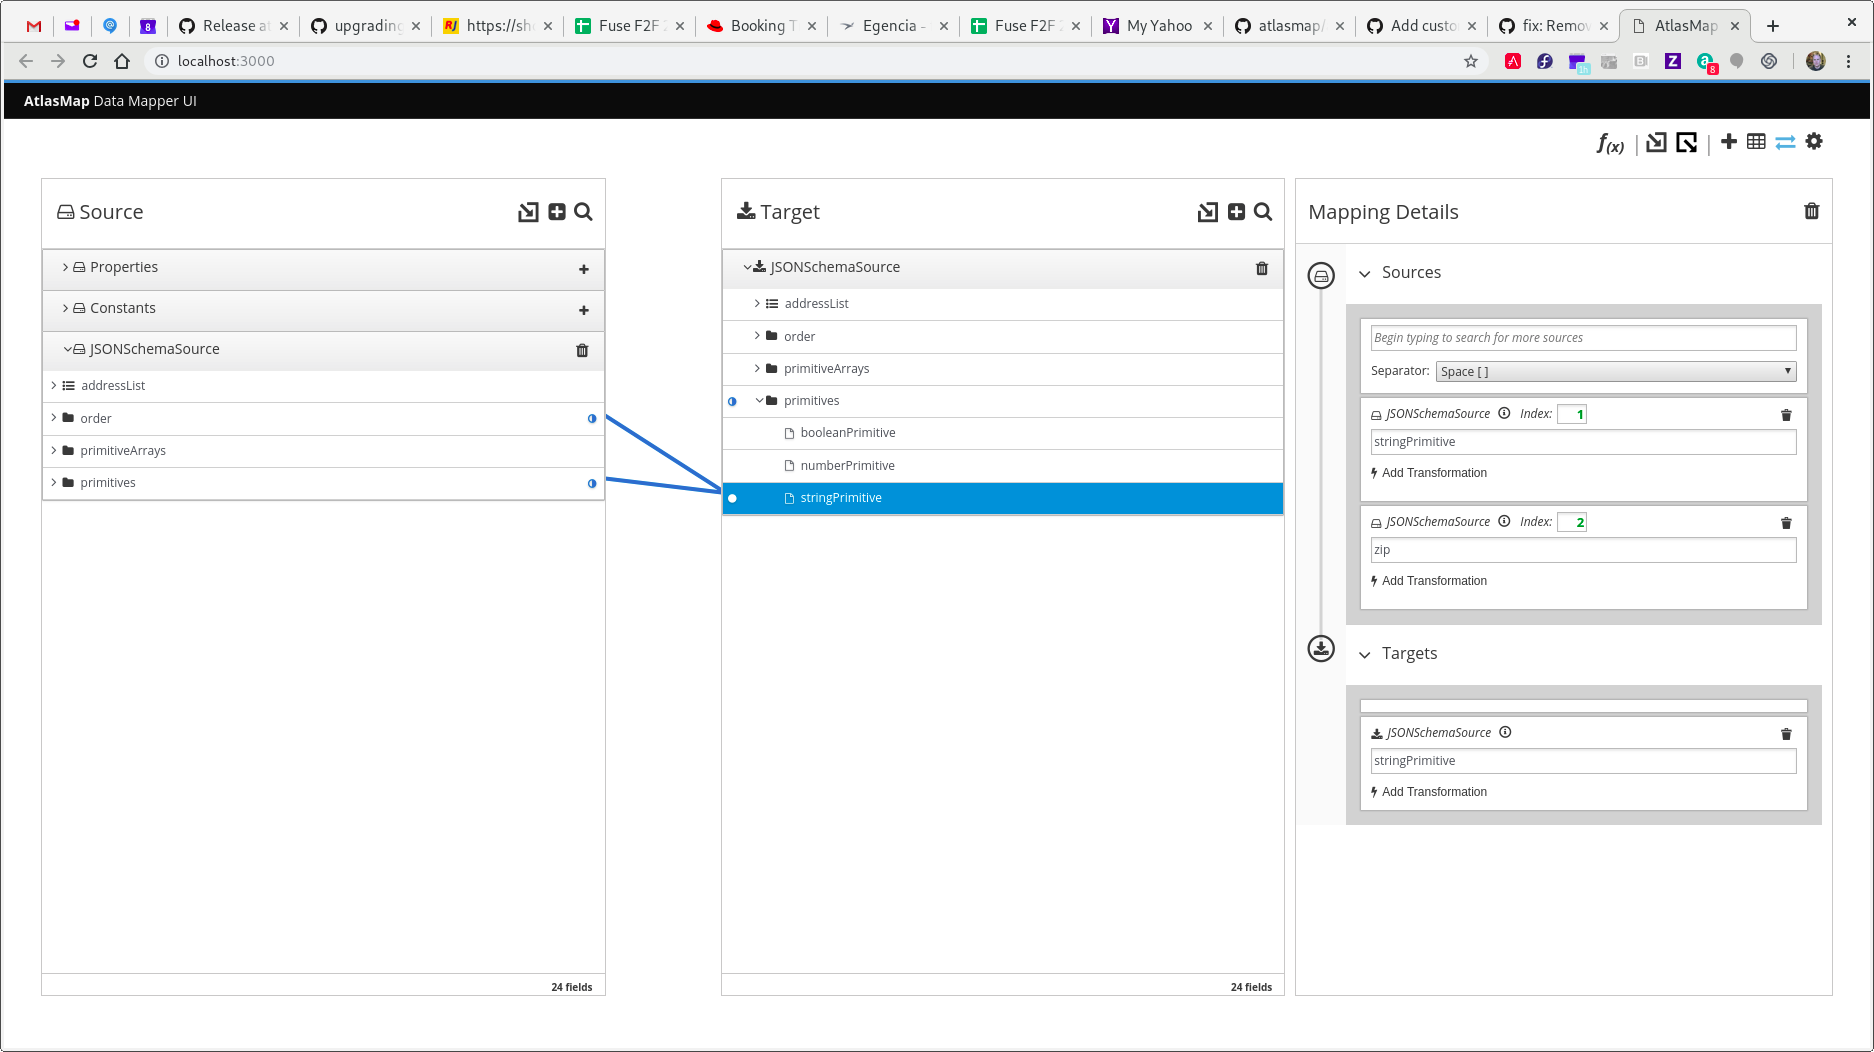This screenshot has height=1052, width=1874.
Task: Expand the addressList node in Source
Action: click(54, 385)
